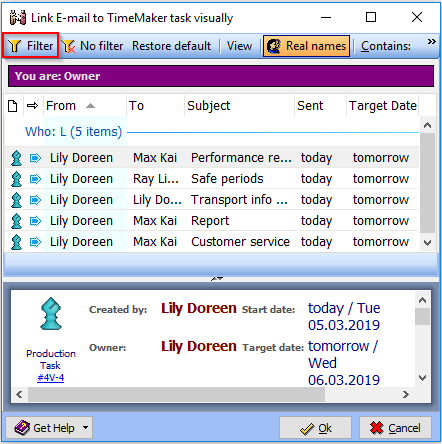Screen dimensions: 442x444
Task: Open the Filter tool in toolbar
Action: point(31,46)
